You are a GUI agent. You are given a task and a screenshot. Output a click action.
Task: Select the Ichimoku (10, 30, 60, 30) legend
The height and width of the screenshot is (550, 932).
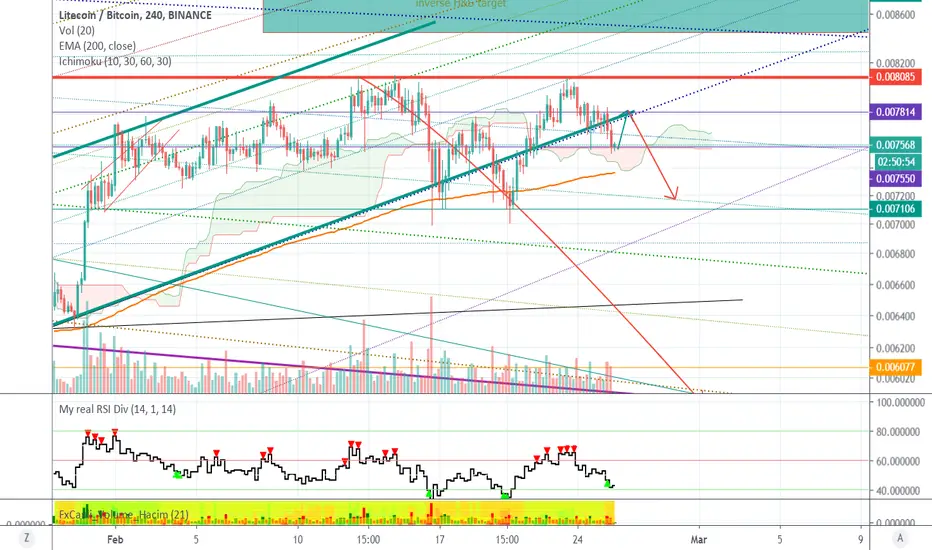point(115,61)
